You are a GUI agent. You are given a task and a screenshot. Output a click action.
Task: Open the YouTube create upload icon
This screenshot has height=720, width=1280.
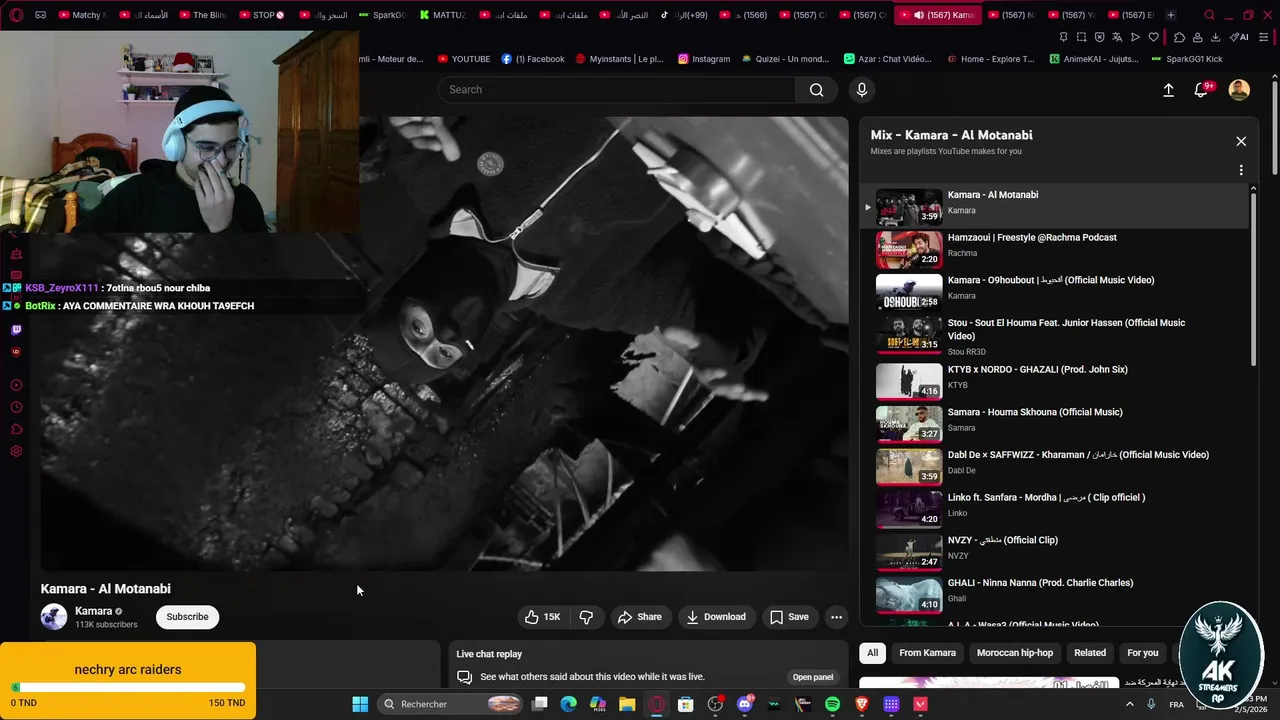point(1168,90)
